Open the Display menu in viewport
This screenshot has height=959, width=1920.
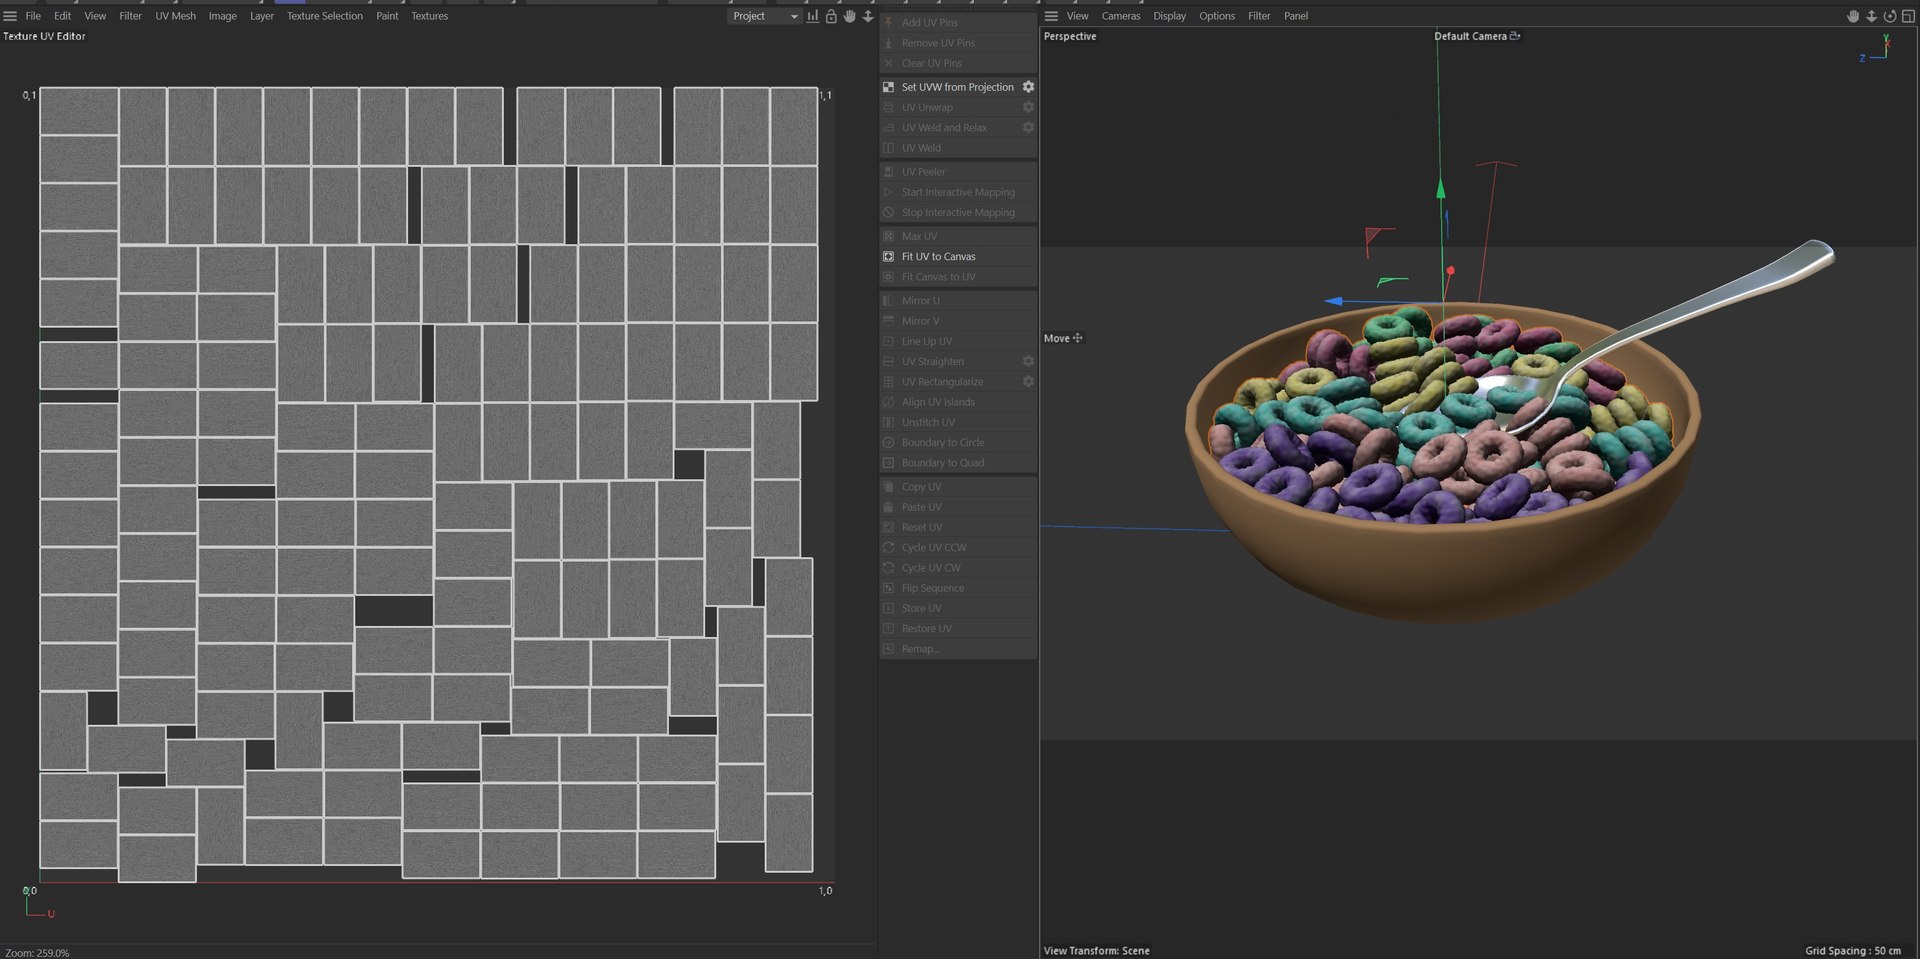click(1169, 16)
